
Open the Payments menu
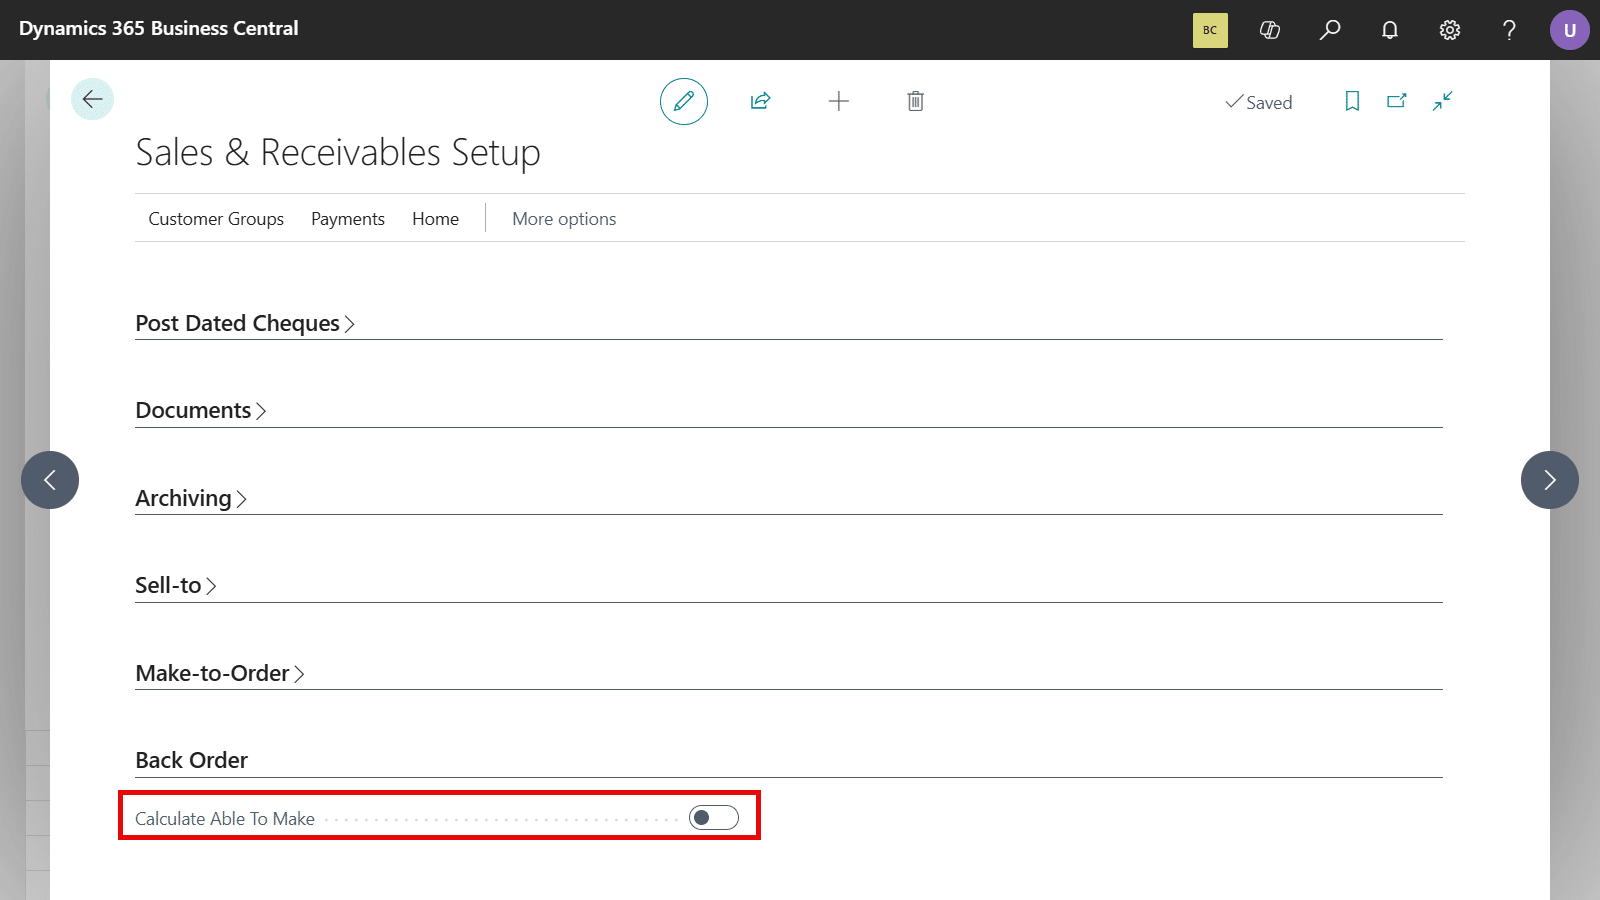point(348,219)
